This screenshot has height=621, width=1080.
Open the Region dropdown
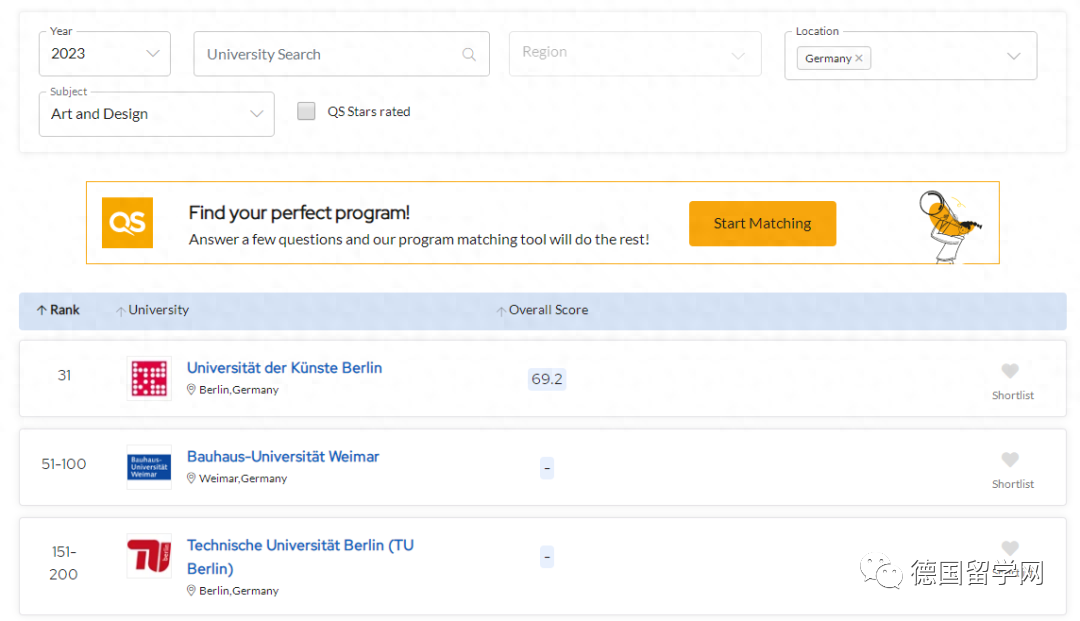pyautogui.click(x=634, y=54)
